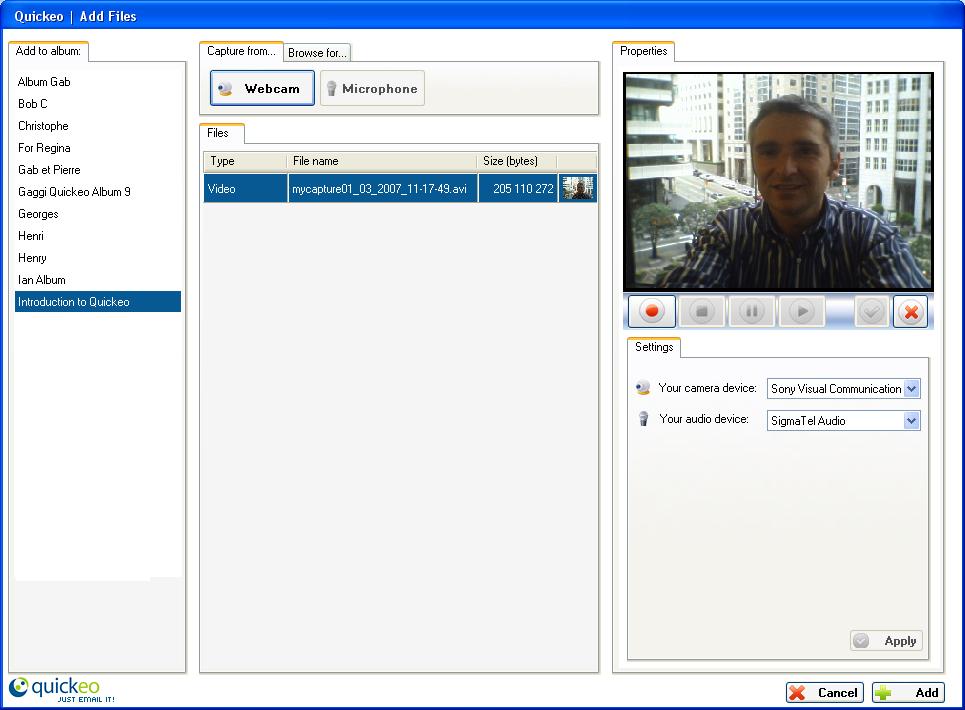Select the Microphone capture button
This screenshot has width=965, height=710.
(x=372, y=88)
